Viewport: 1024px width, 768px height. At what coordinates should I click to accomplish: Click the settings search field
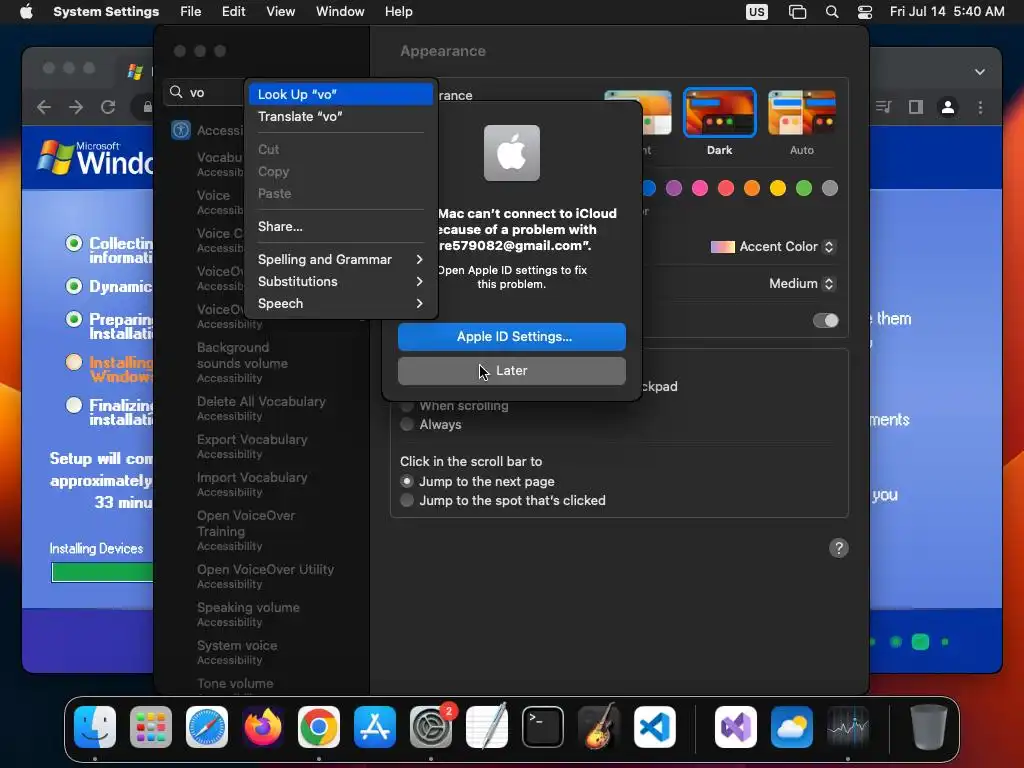click(204, 92)
